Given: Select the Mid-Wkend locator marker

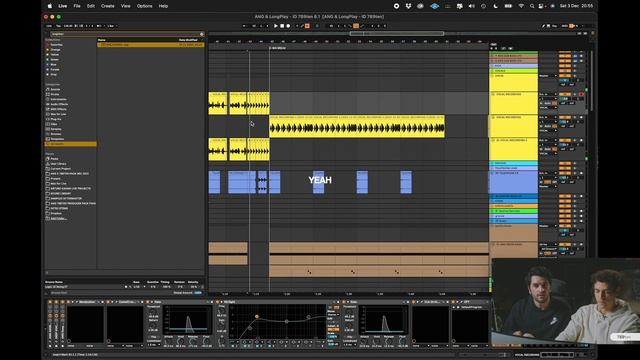Looking at the screenshot, I should [278, 48].
